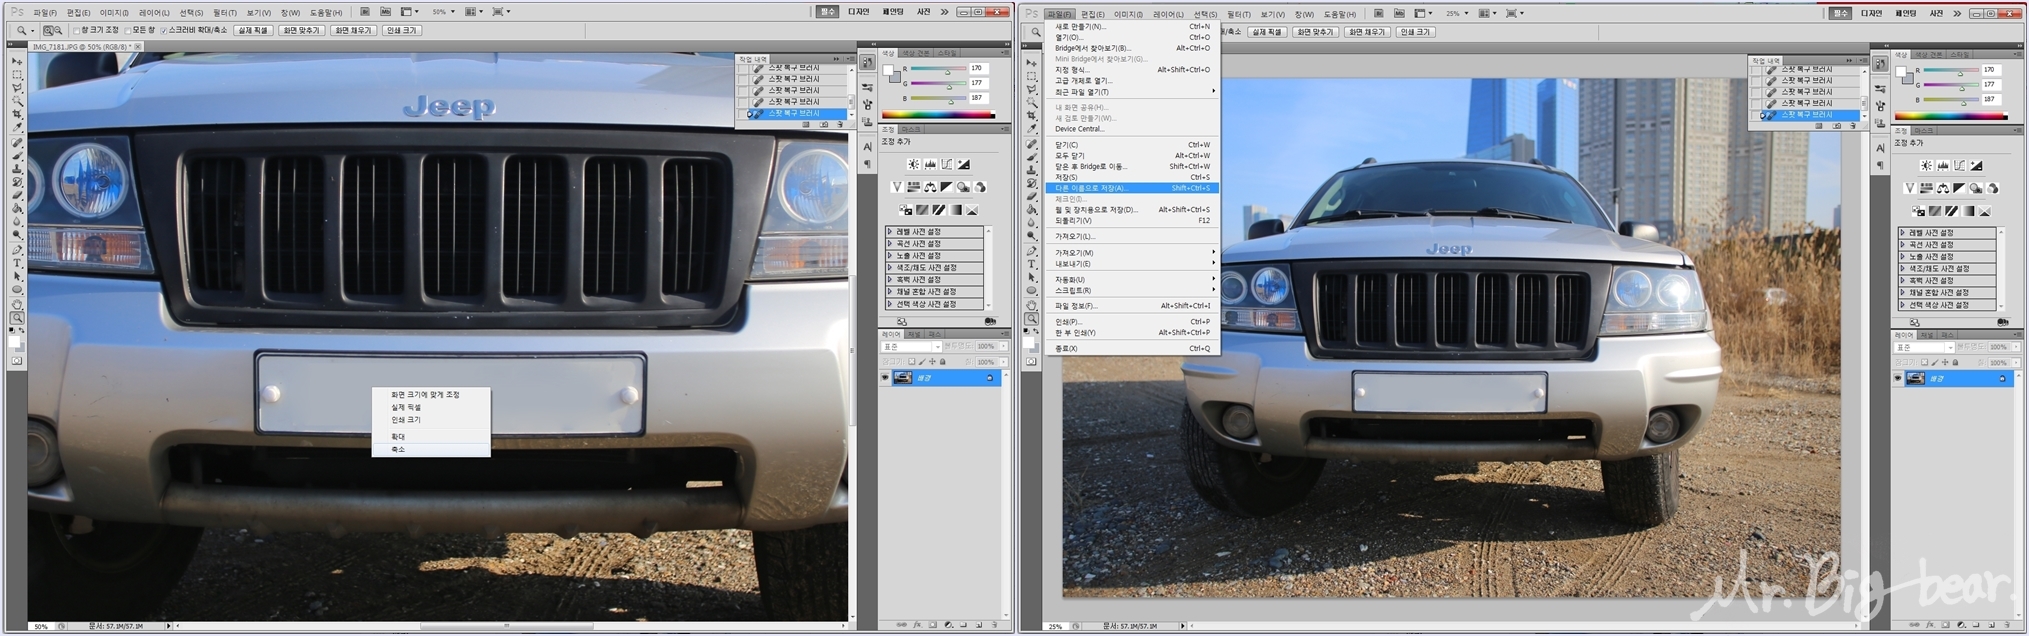Click IMG_7181.JPG document tab in left window

point(86,47)
